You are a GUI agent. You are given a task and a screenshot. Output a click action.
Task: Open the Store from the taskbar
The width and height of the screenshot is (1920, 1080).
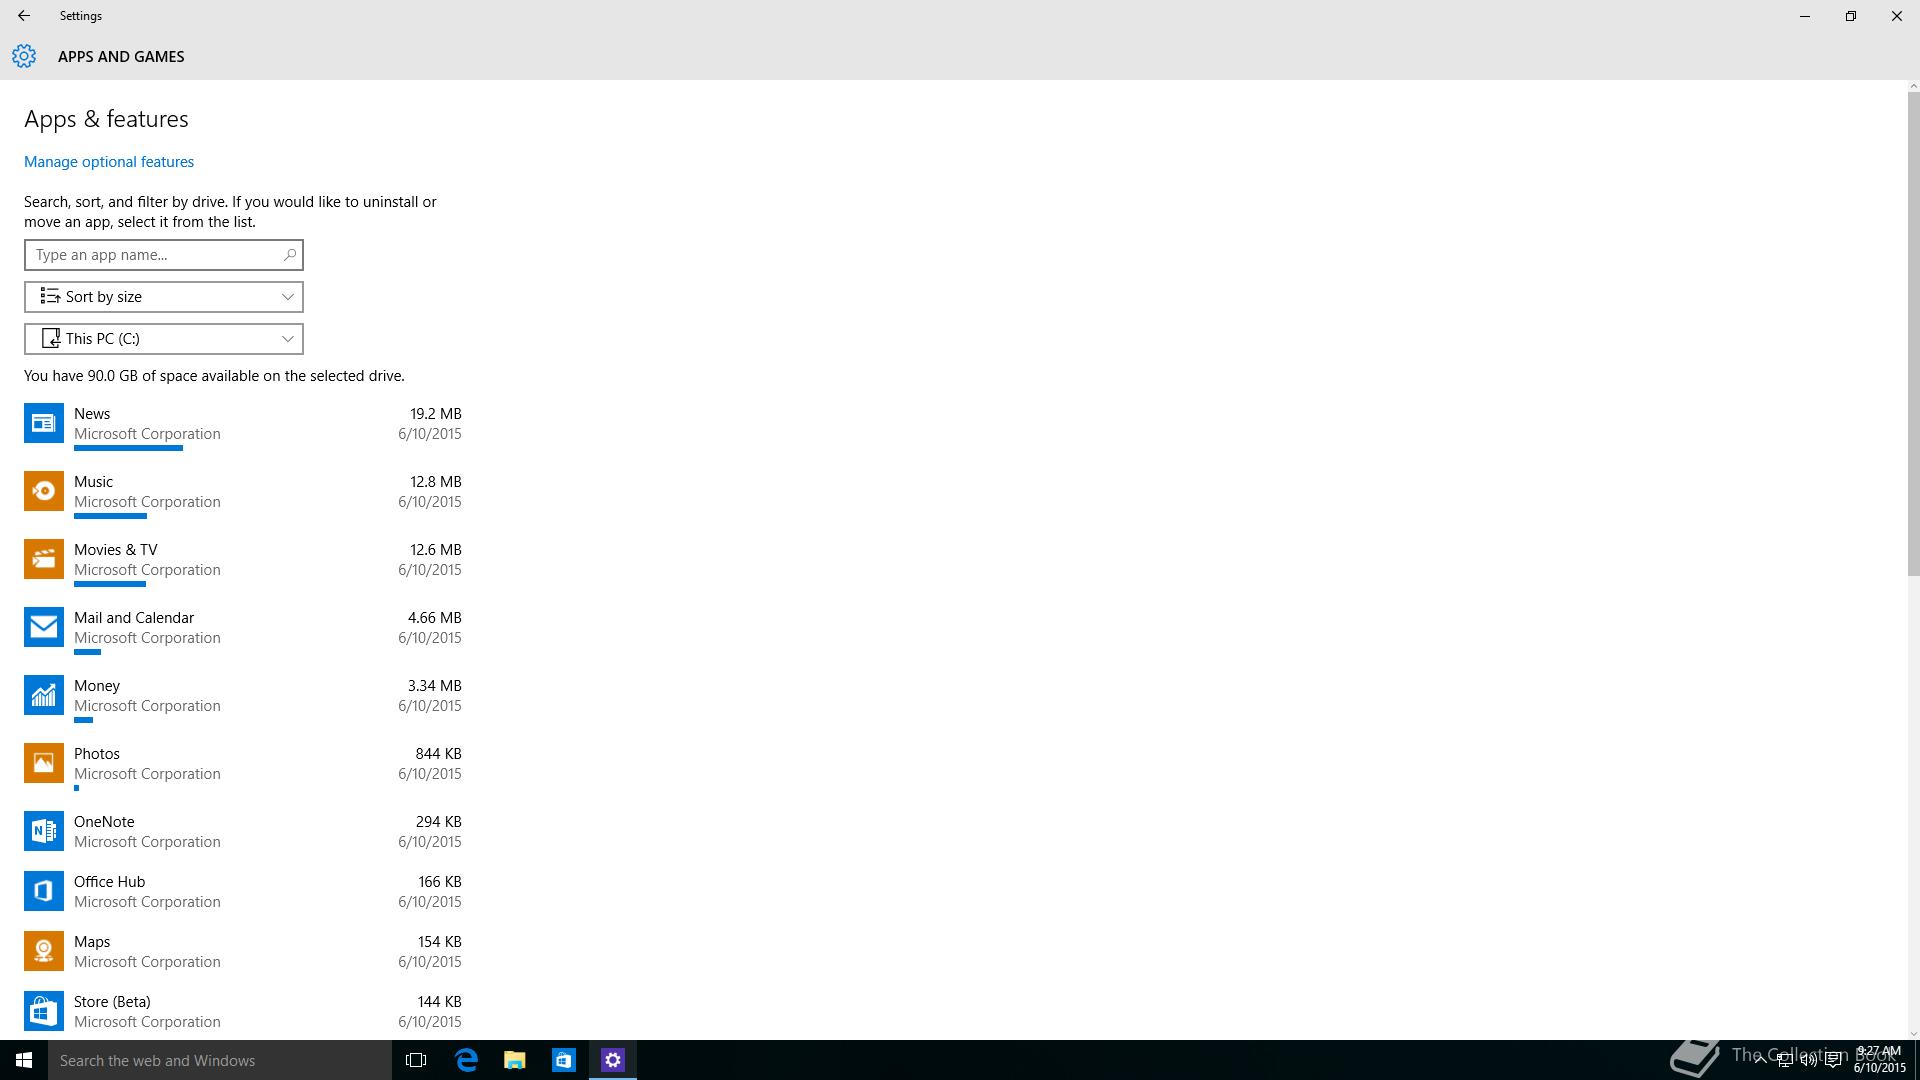[564, 1060]
